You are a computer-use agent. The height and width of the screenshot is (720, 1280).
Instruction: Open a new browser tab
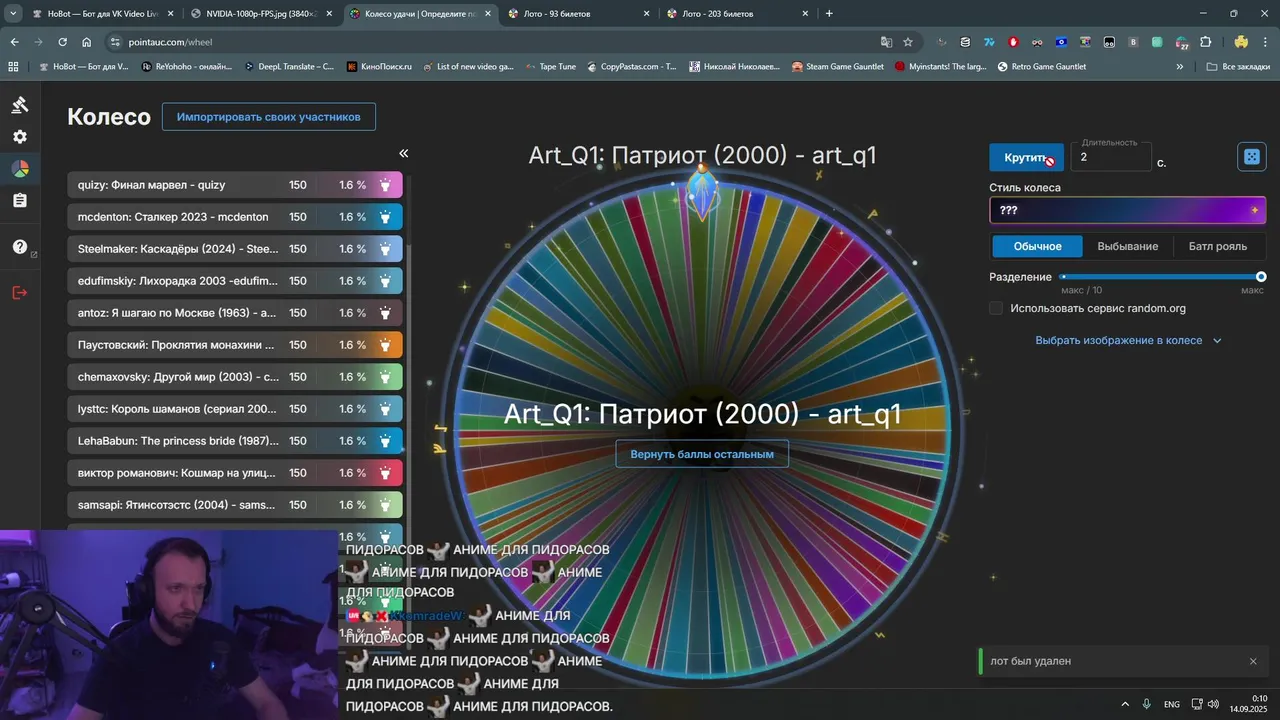click(x=829, y=14)
